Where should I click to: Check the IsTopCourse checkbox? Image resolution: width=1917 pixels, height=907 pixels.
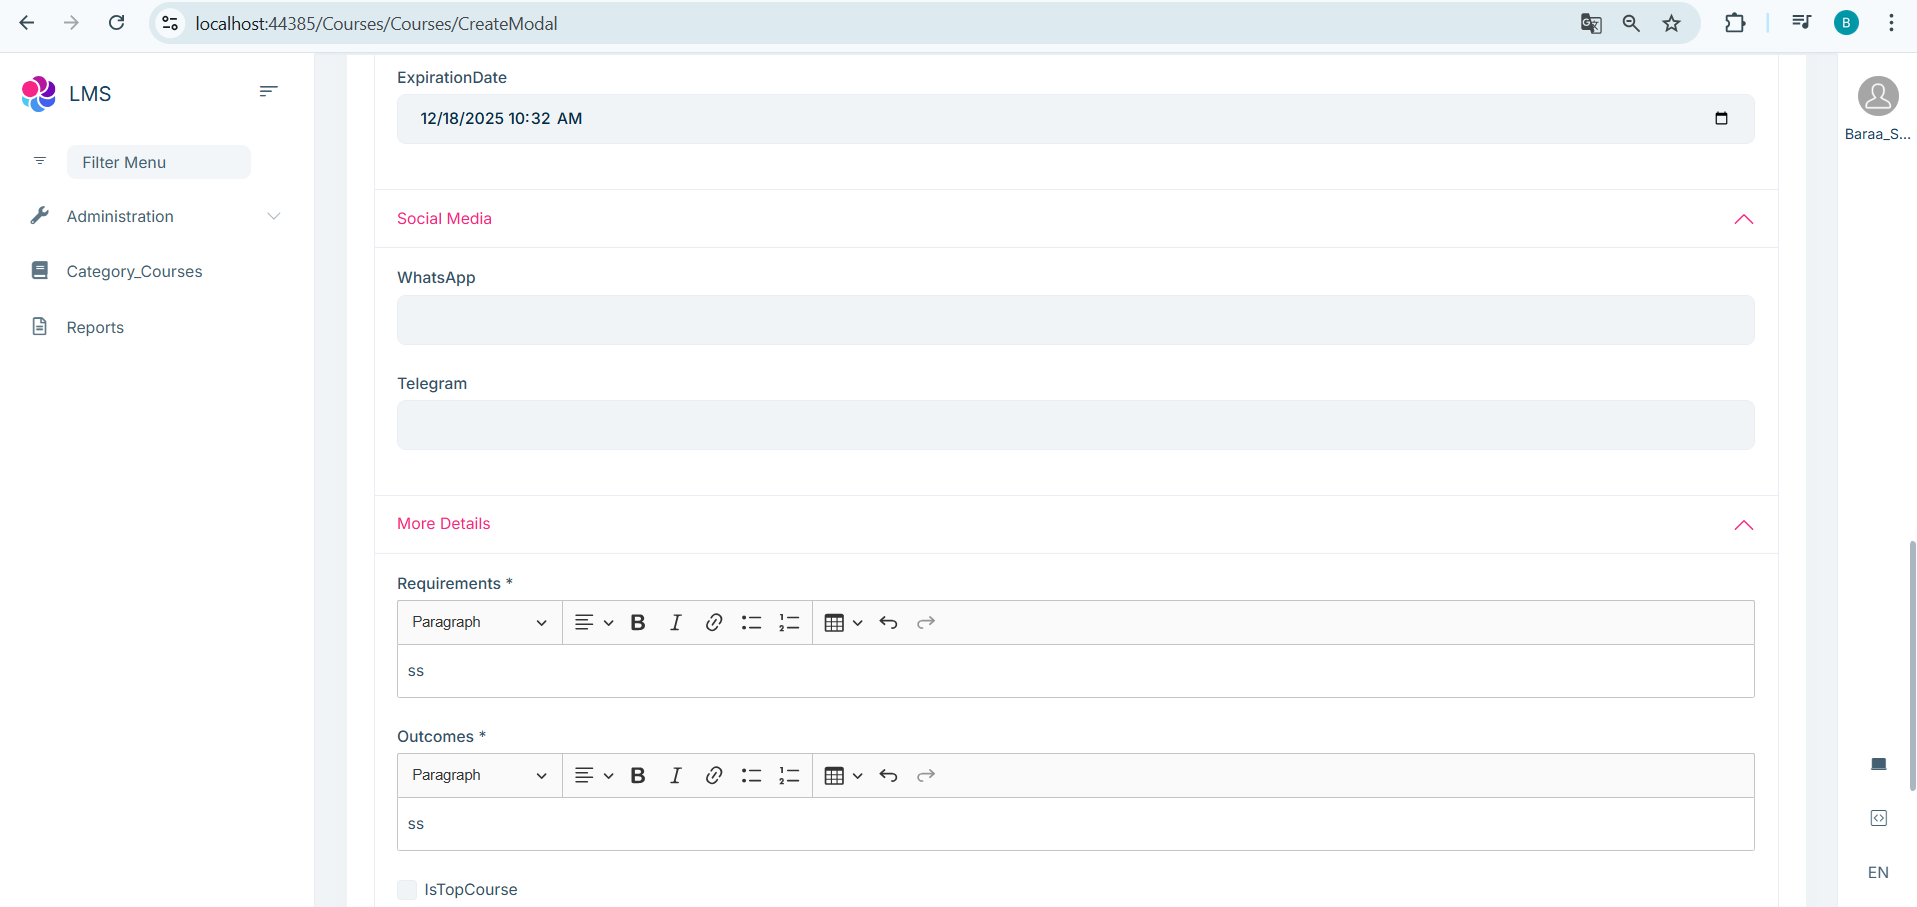coord(407,890)
